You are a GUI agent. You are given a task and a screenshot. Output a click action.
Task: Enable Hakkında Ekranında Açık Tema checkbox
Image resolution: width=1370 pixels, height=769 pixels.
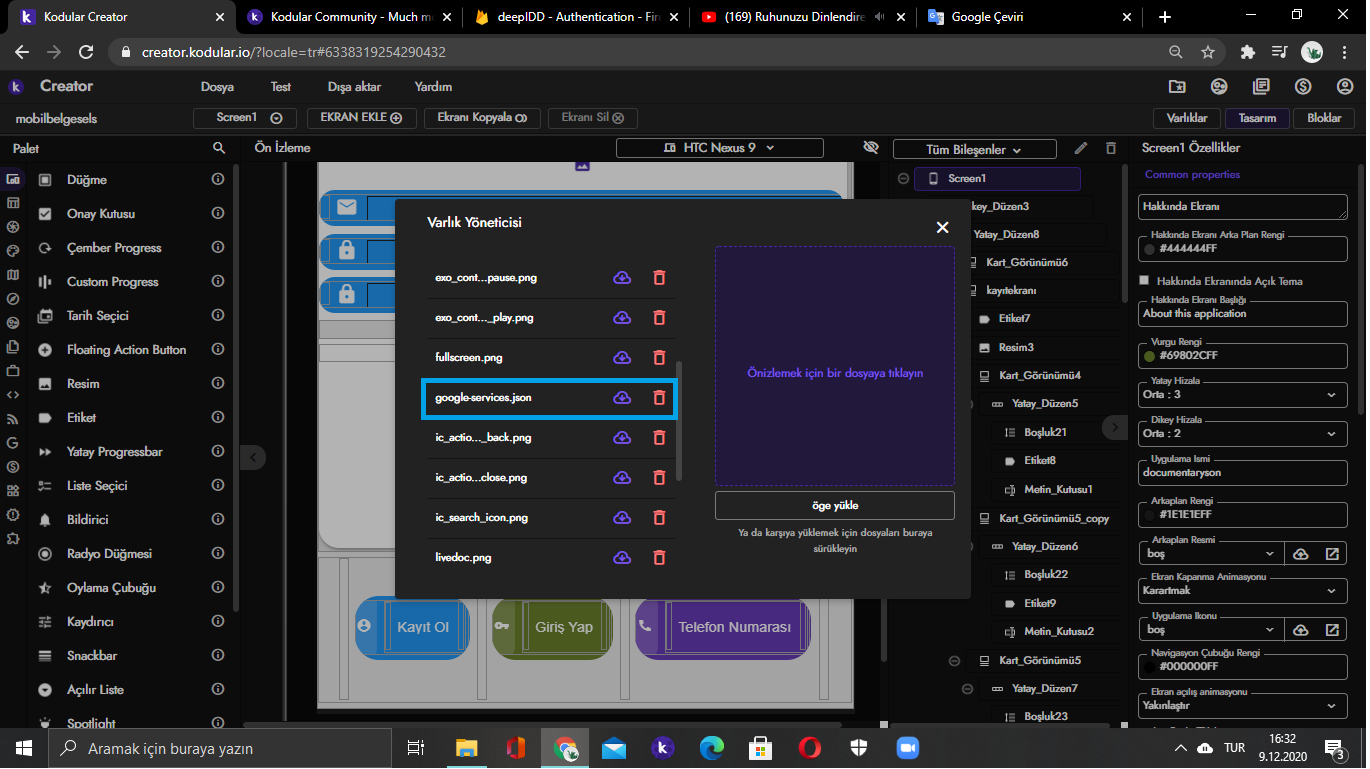(x=1144, y=281)
